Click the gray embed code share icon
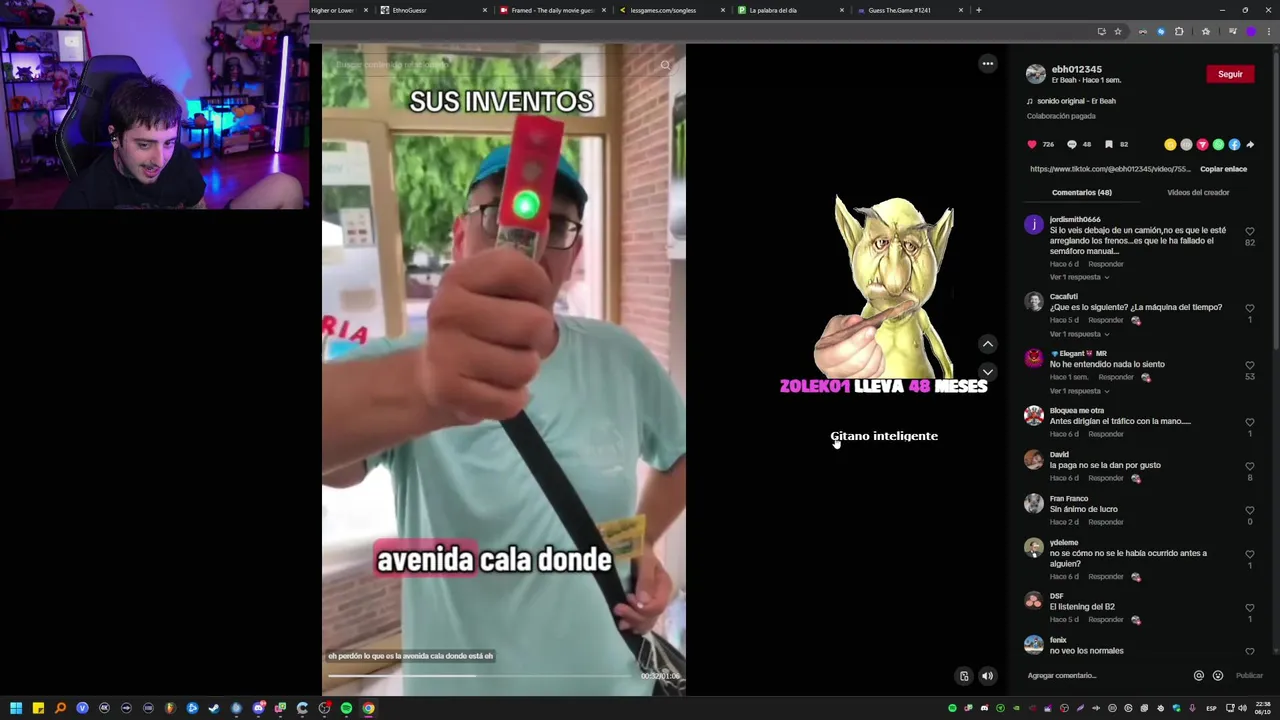Image resolution: width=1280 pixels, height=720 pixels. (x=1186, y=144)
